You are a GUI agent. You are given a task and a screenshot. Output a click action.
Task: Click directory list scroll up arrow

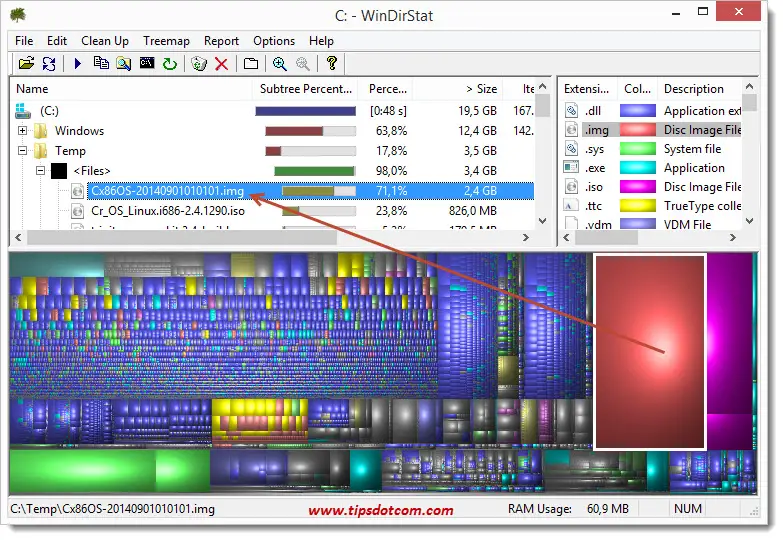[543, 87]
